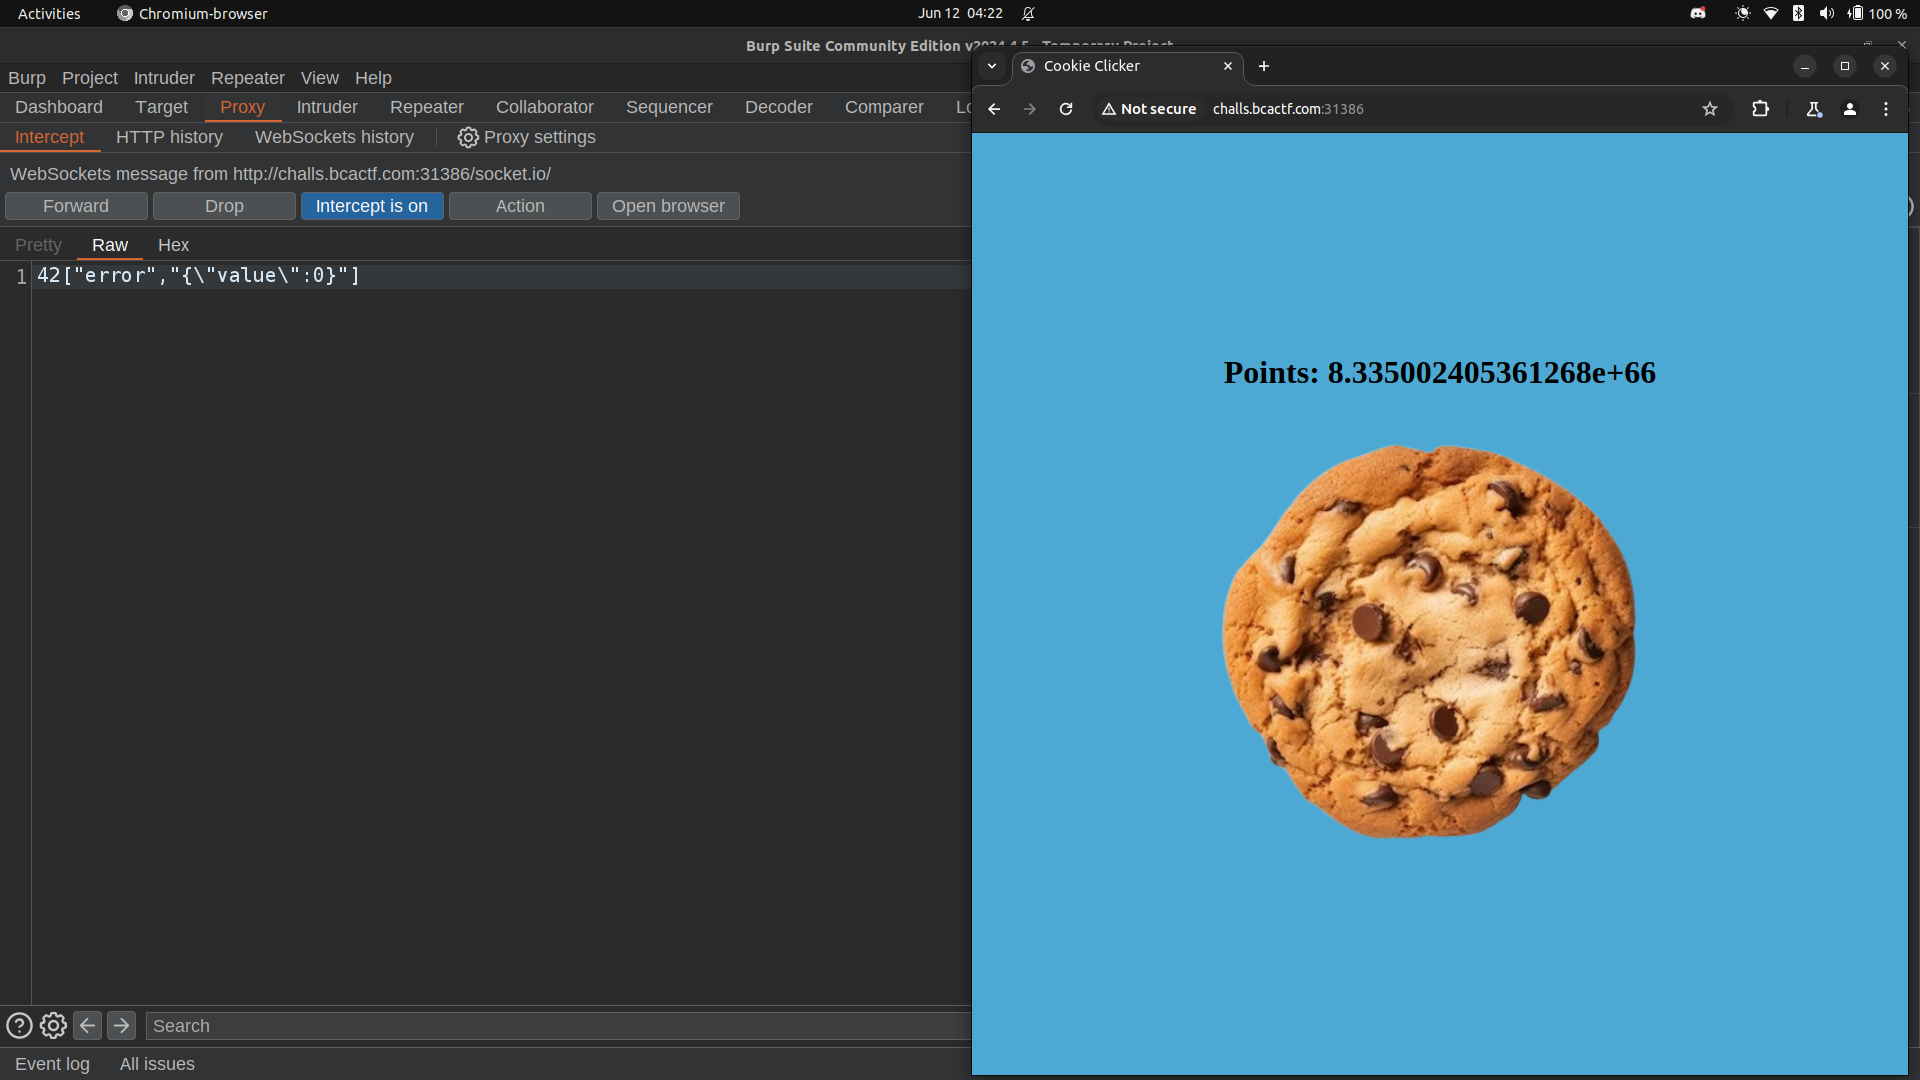Click the help question mark icon

(x=19, y=1026)
